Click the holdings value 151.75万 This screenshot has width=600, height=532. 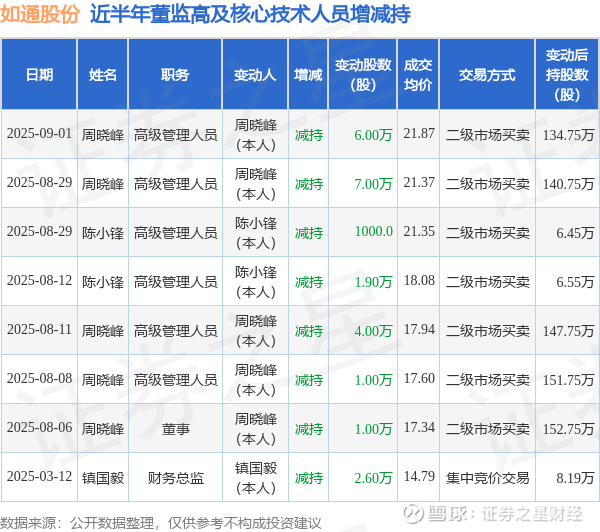(x=568, y=380)
